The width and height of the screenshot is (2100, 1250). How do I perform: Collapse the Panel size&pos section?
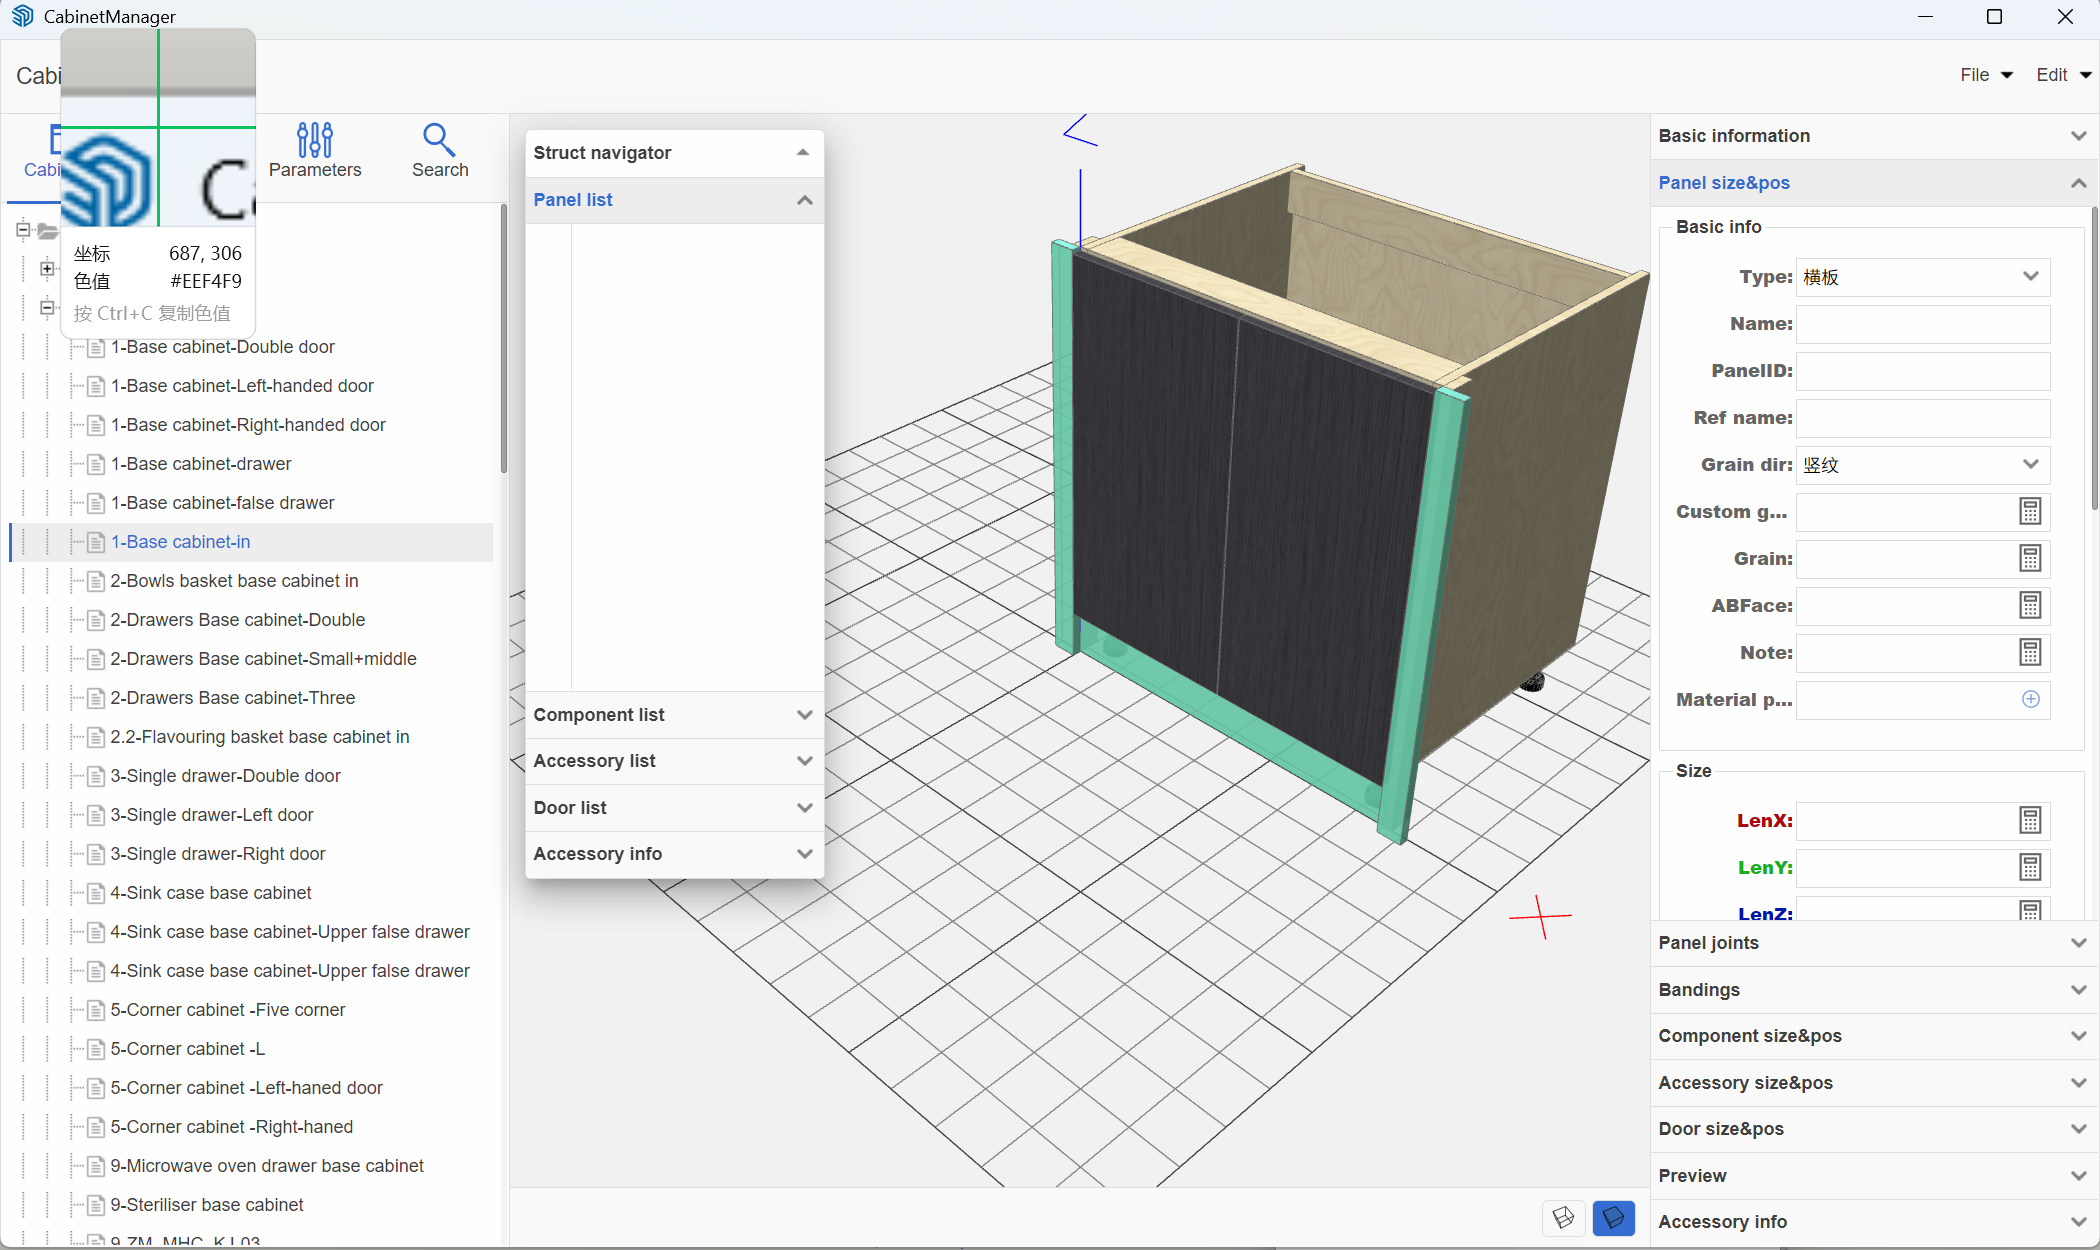(x=2078, y=183)
